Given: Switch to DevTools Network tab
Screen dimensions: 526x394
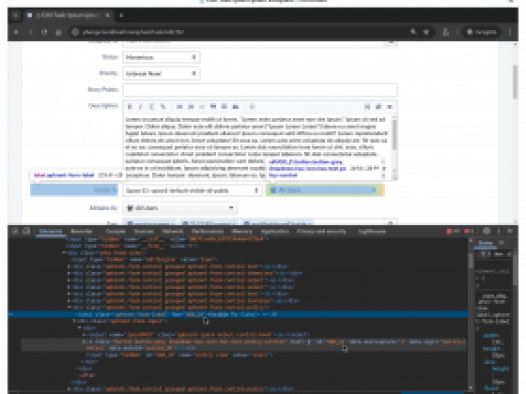Looking at the screenshot, I should 173,231.
